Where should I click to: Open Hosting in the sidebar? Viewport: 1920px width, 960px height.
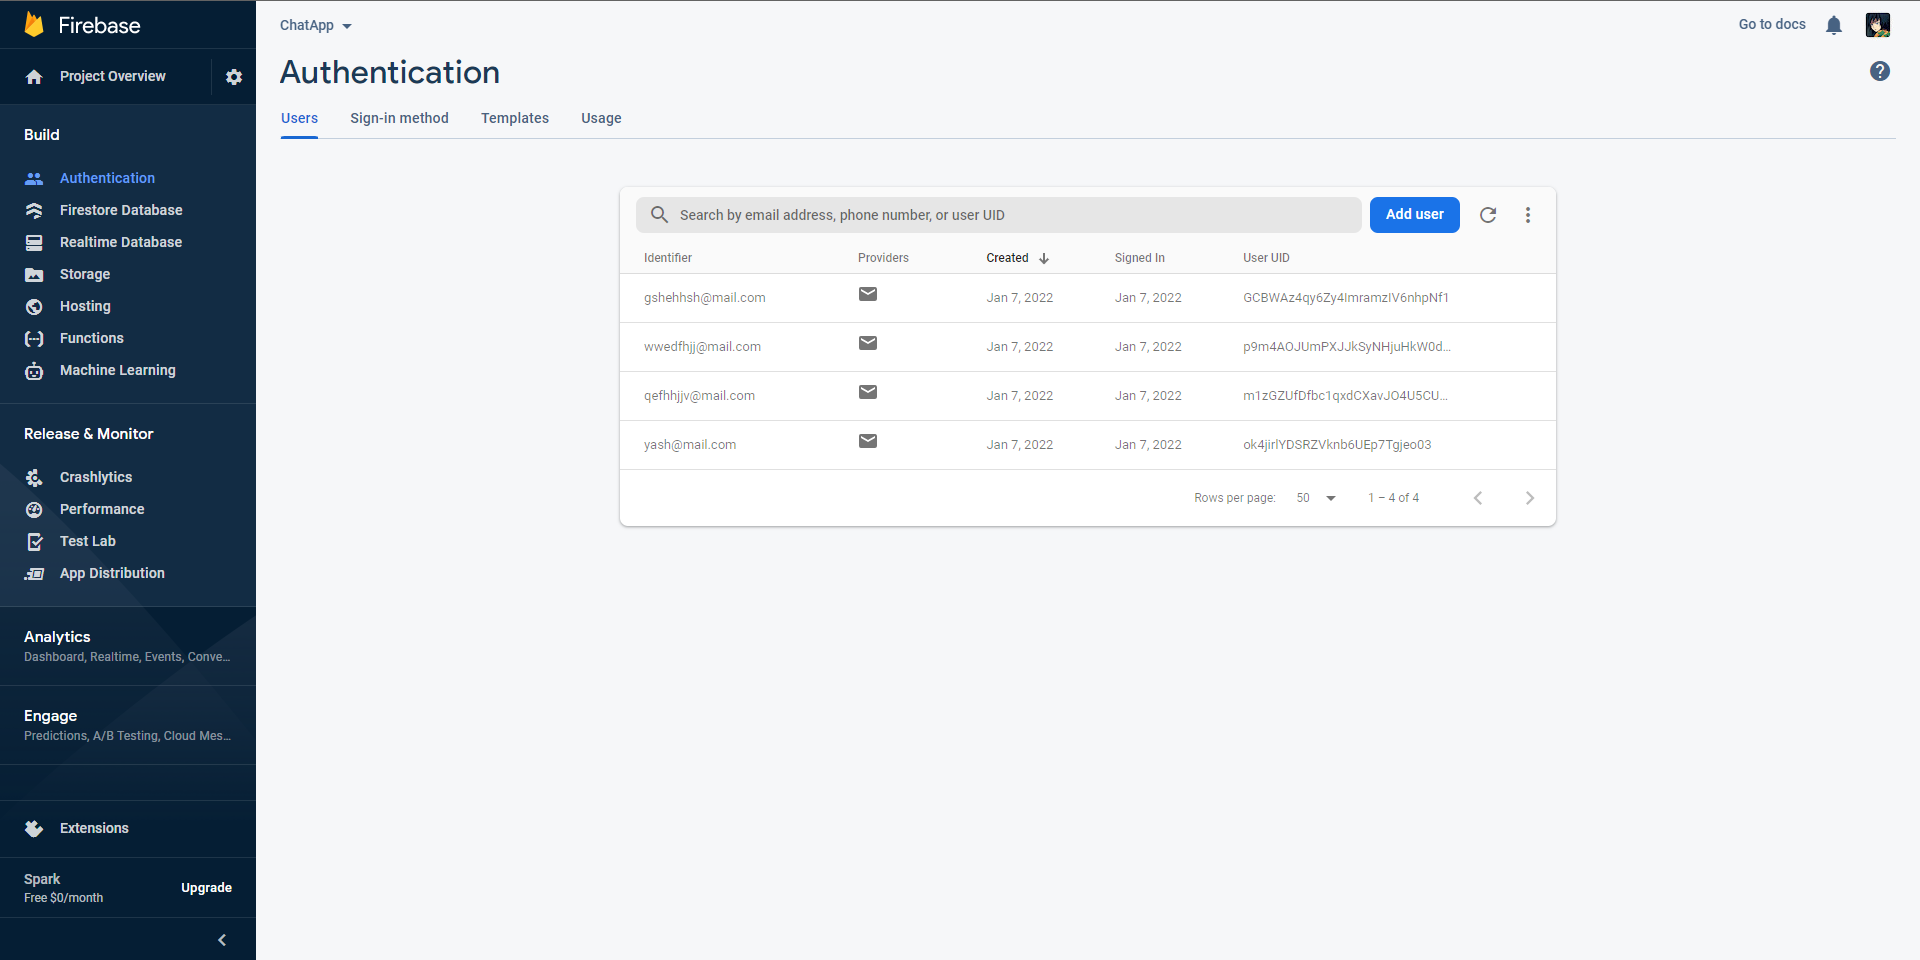click(x=85, y=306)
